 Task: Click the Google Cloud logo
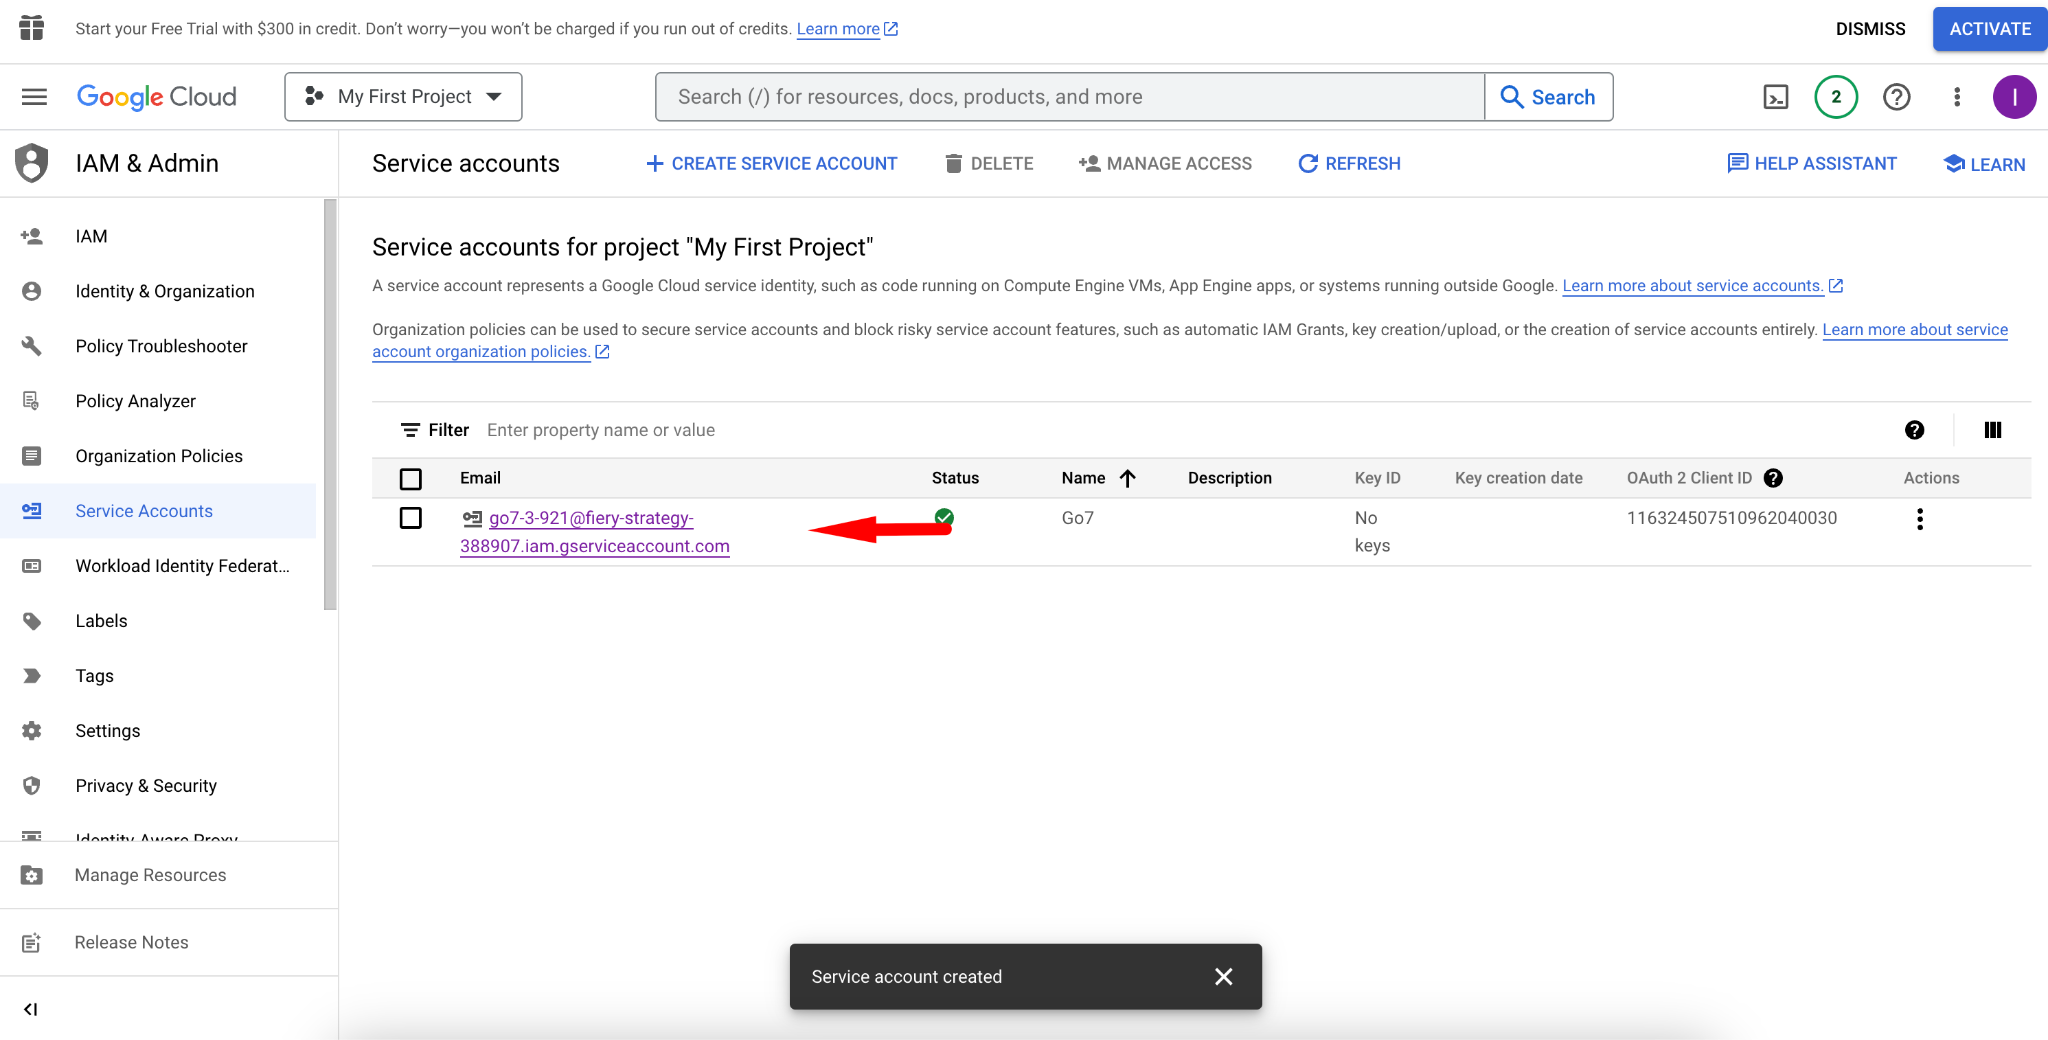(156, 96)
